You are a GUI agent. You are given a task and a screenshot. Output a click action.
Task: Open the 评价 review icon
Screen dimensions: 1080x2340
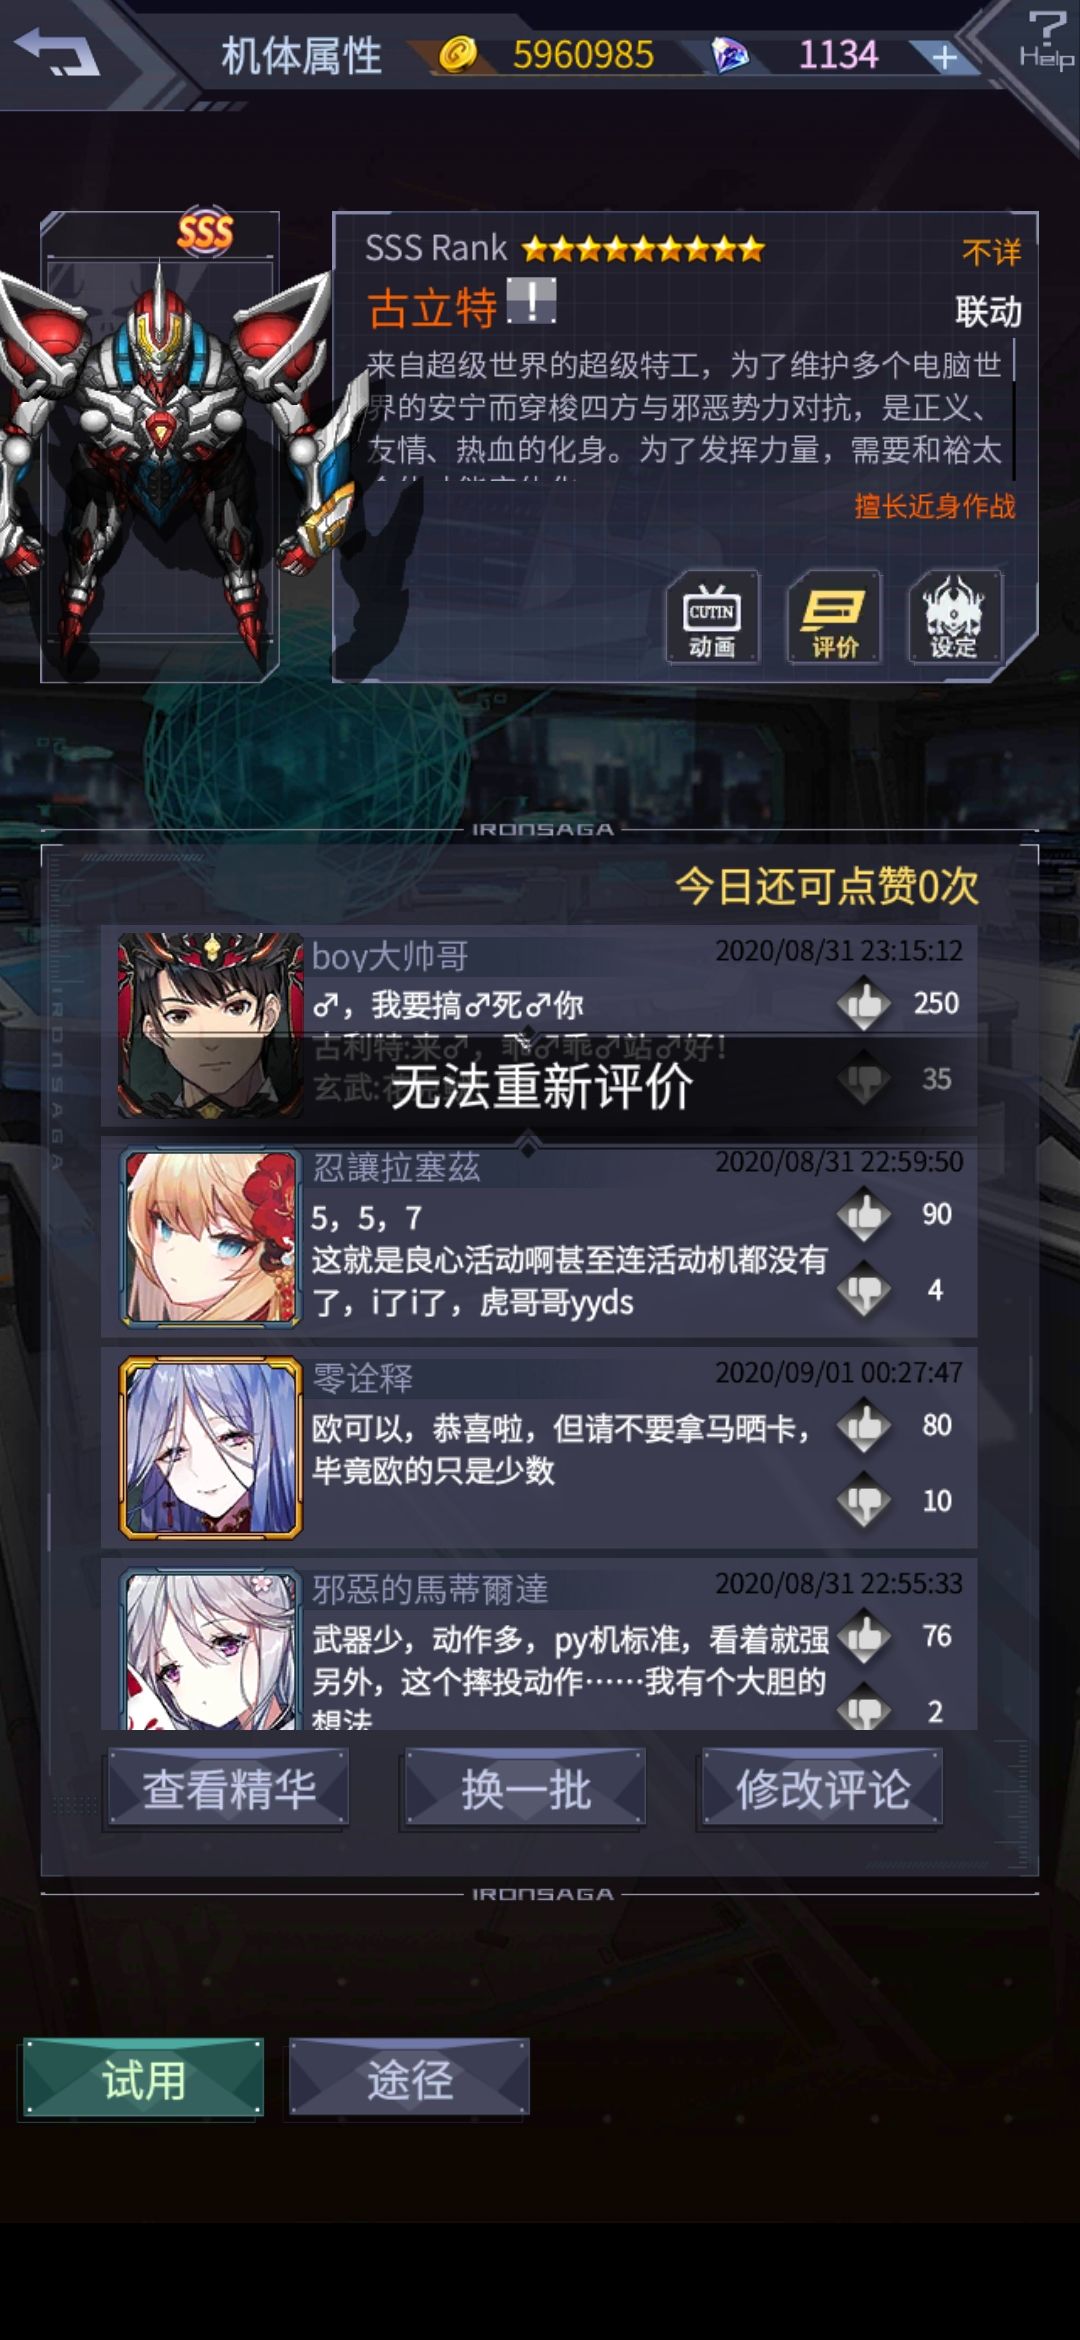click(834, 617)
